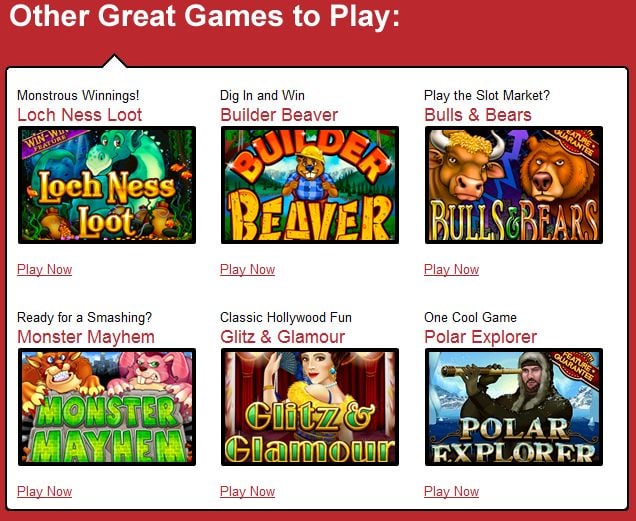Image resolution: width=636 pixels, height=521 pixels.
Task: Click the Loch Ness Loot title link
Action: coord(80,115)
